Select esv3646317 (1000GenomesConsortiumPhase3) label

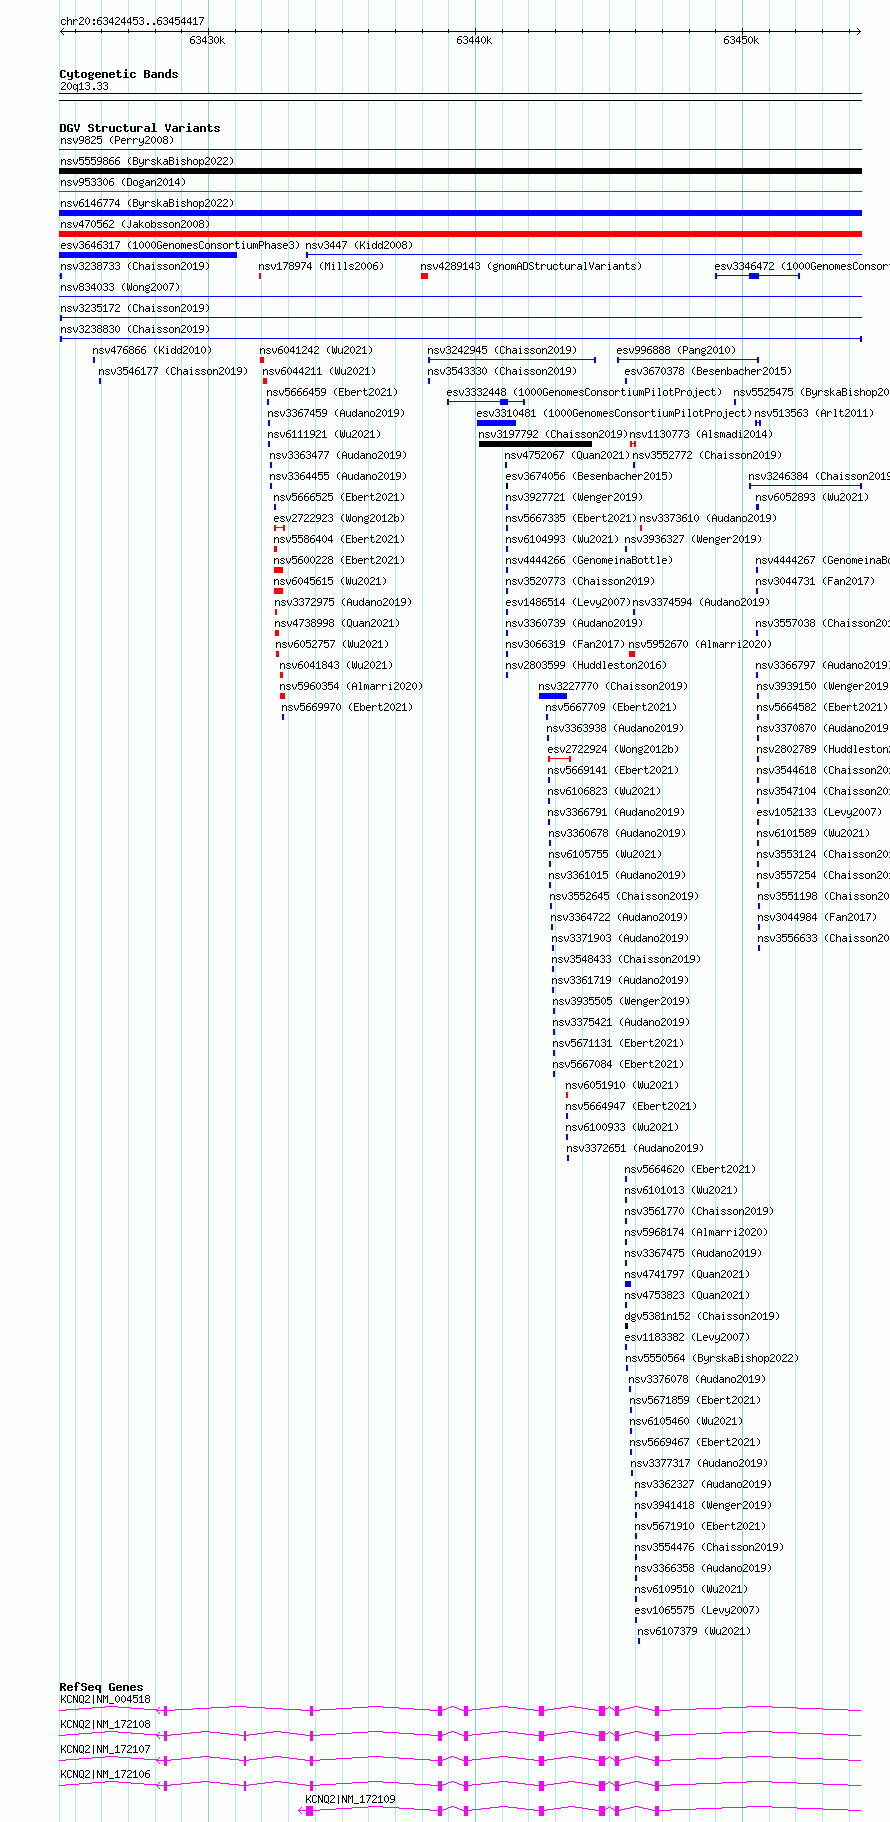pyautogui.click(x=180, y=245)
